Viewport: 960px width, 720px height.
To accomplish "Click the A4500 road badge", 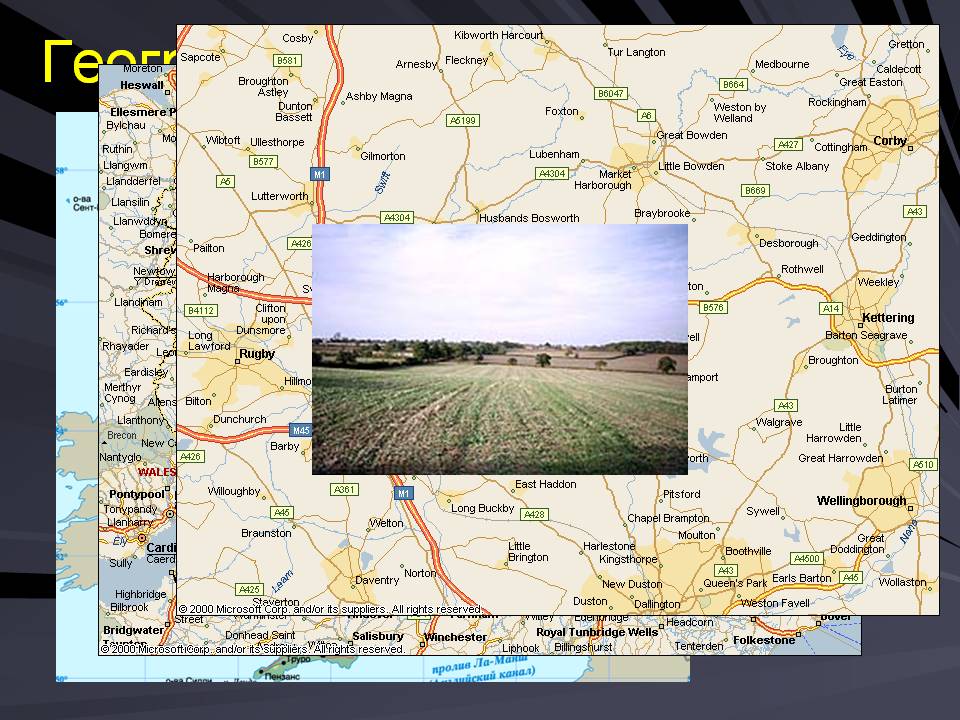I will tap(805, 558).
